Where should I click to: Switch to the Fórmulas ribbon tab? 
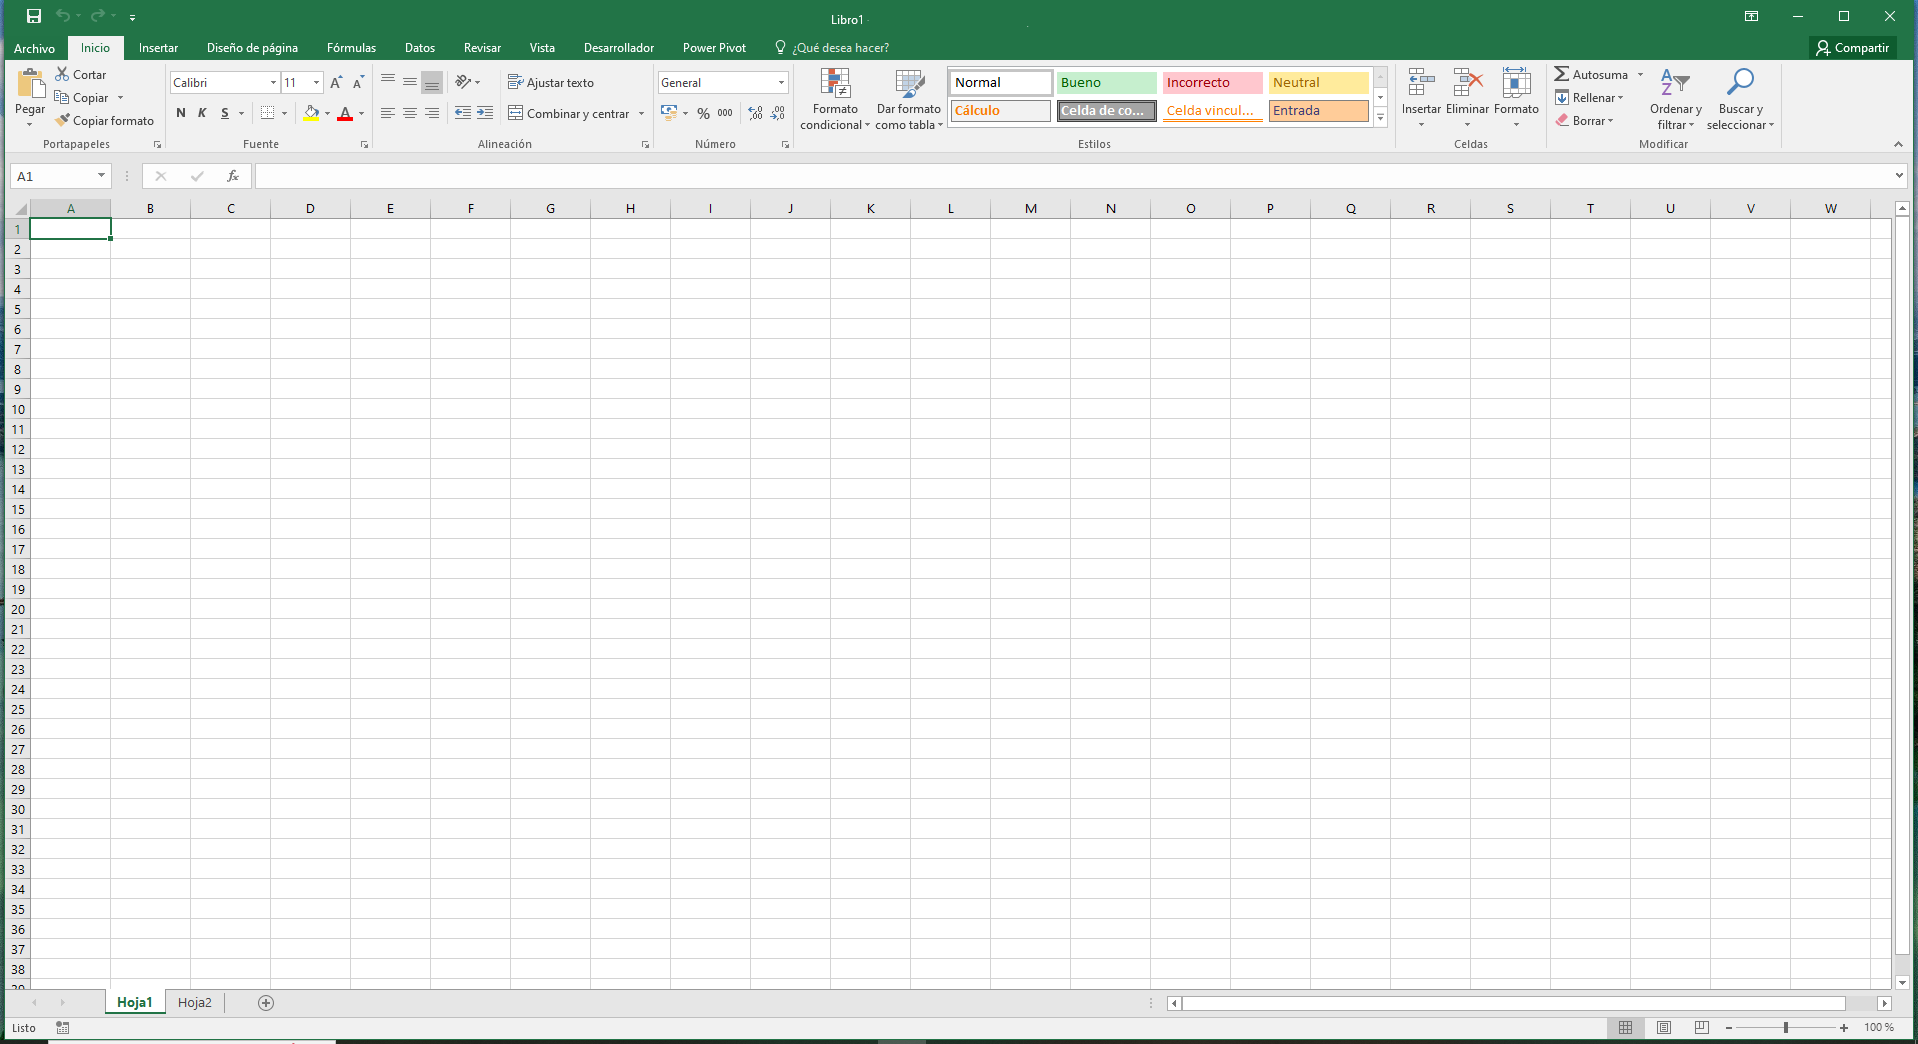[x=350, y=47]
